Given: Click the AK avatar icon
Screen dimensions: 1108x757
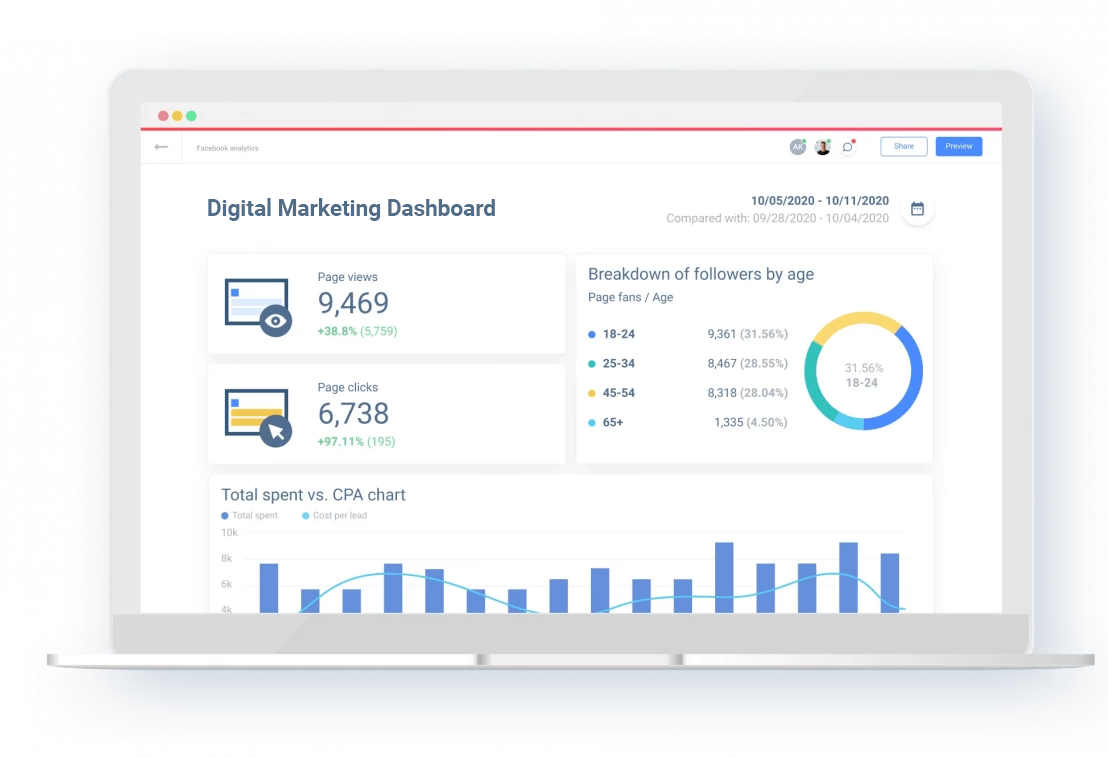Looking at the screenshot, I should tap(798, 146).
